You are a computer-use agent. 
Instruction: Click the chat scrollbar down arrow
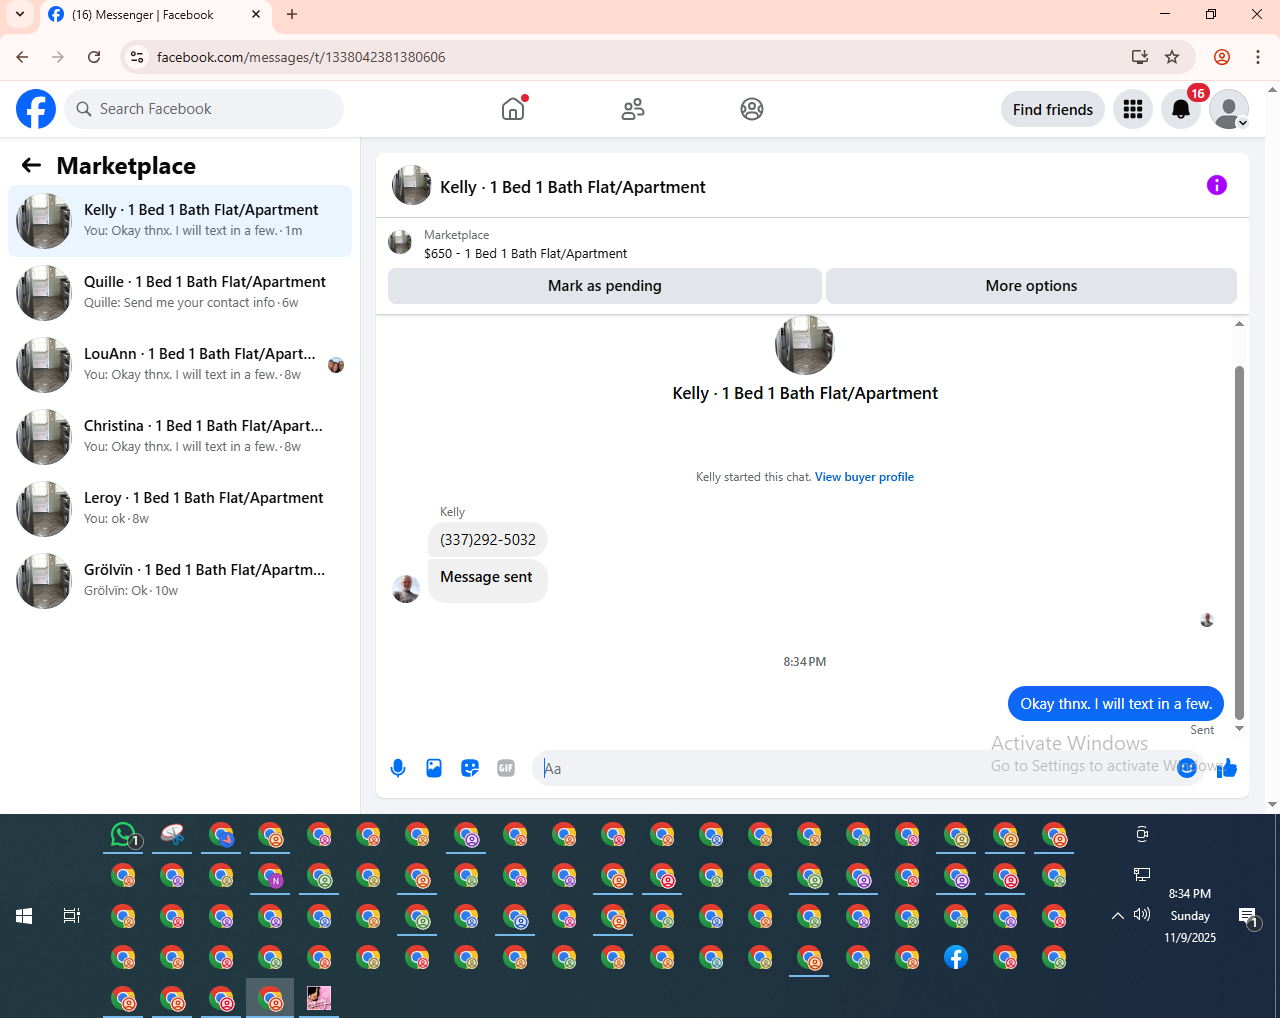pos(1240,729)
